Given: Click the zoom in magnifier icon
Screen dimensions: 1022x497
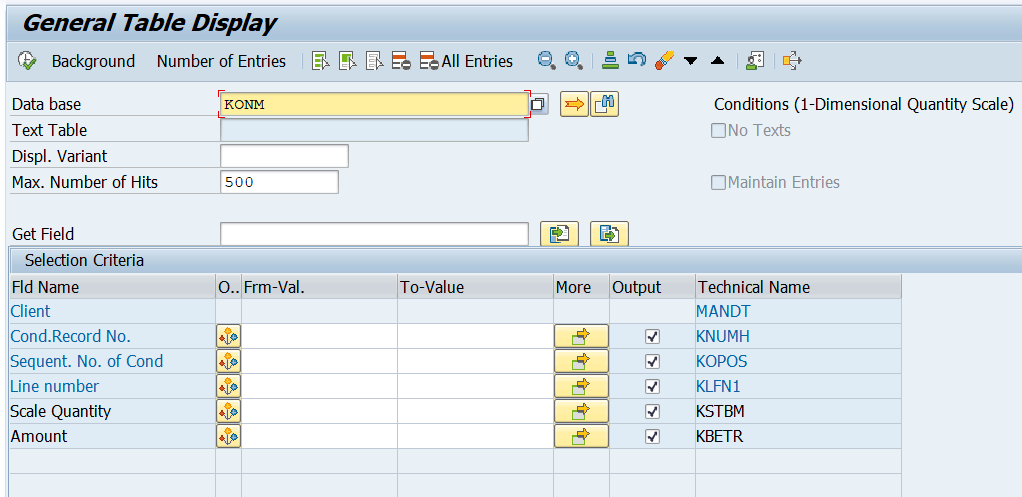Looking at the screenshot, I should (573, 61).
